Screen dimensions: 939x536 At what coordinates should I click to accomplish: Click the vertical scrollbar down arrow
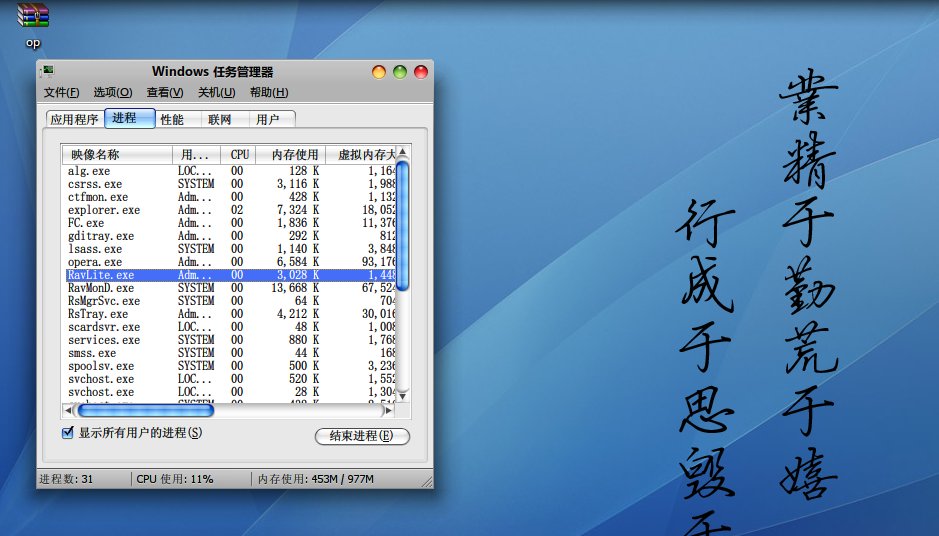point(403,396)
